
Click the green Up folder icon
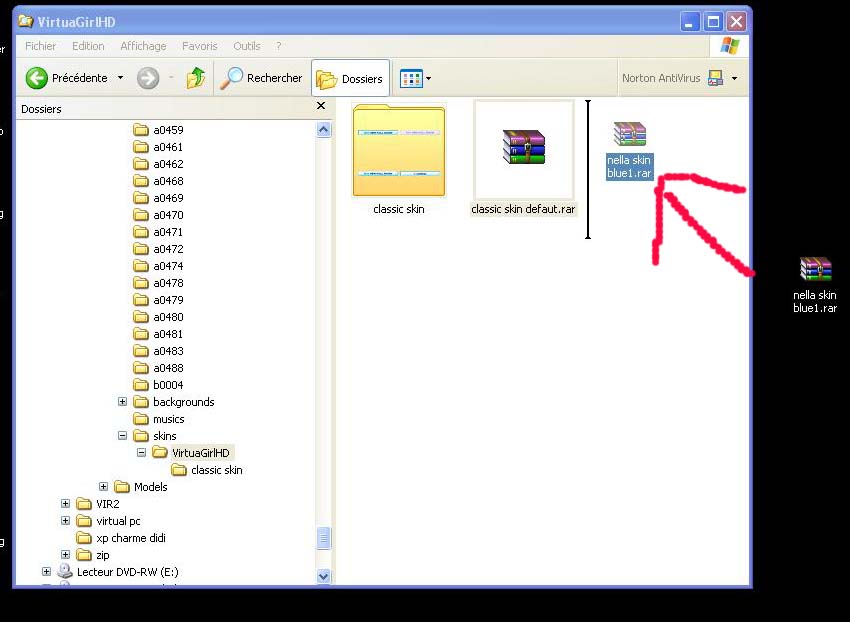[x=196, y=78]
